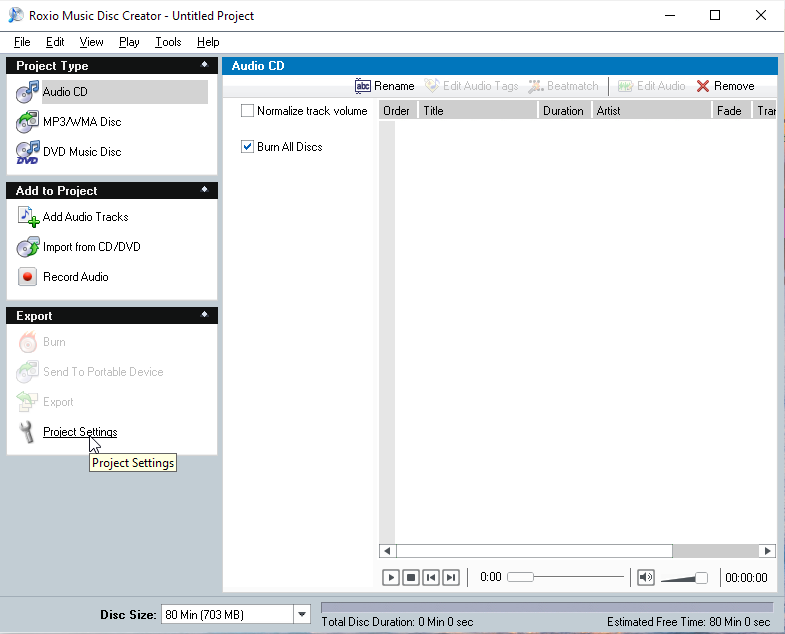Skip to next track button

451,577
